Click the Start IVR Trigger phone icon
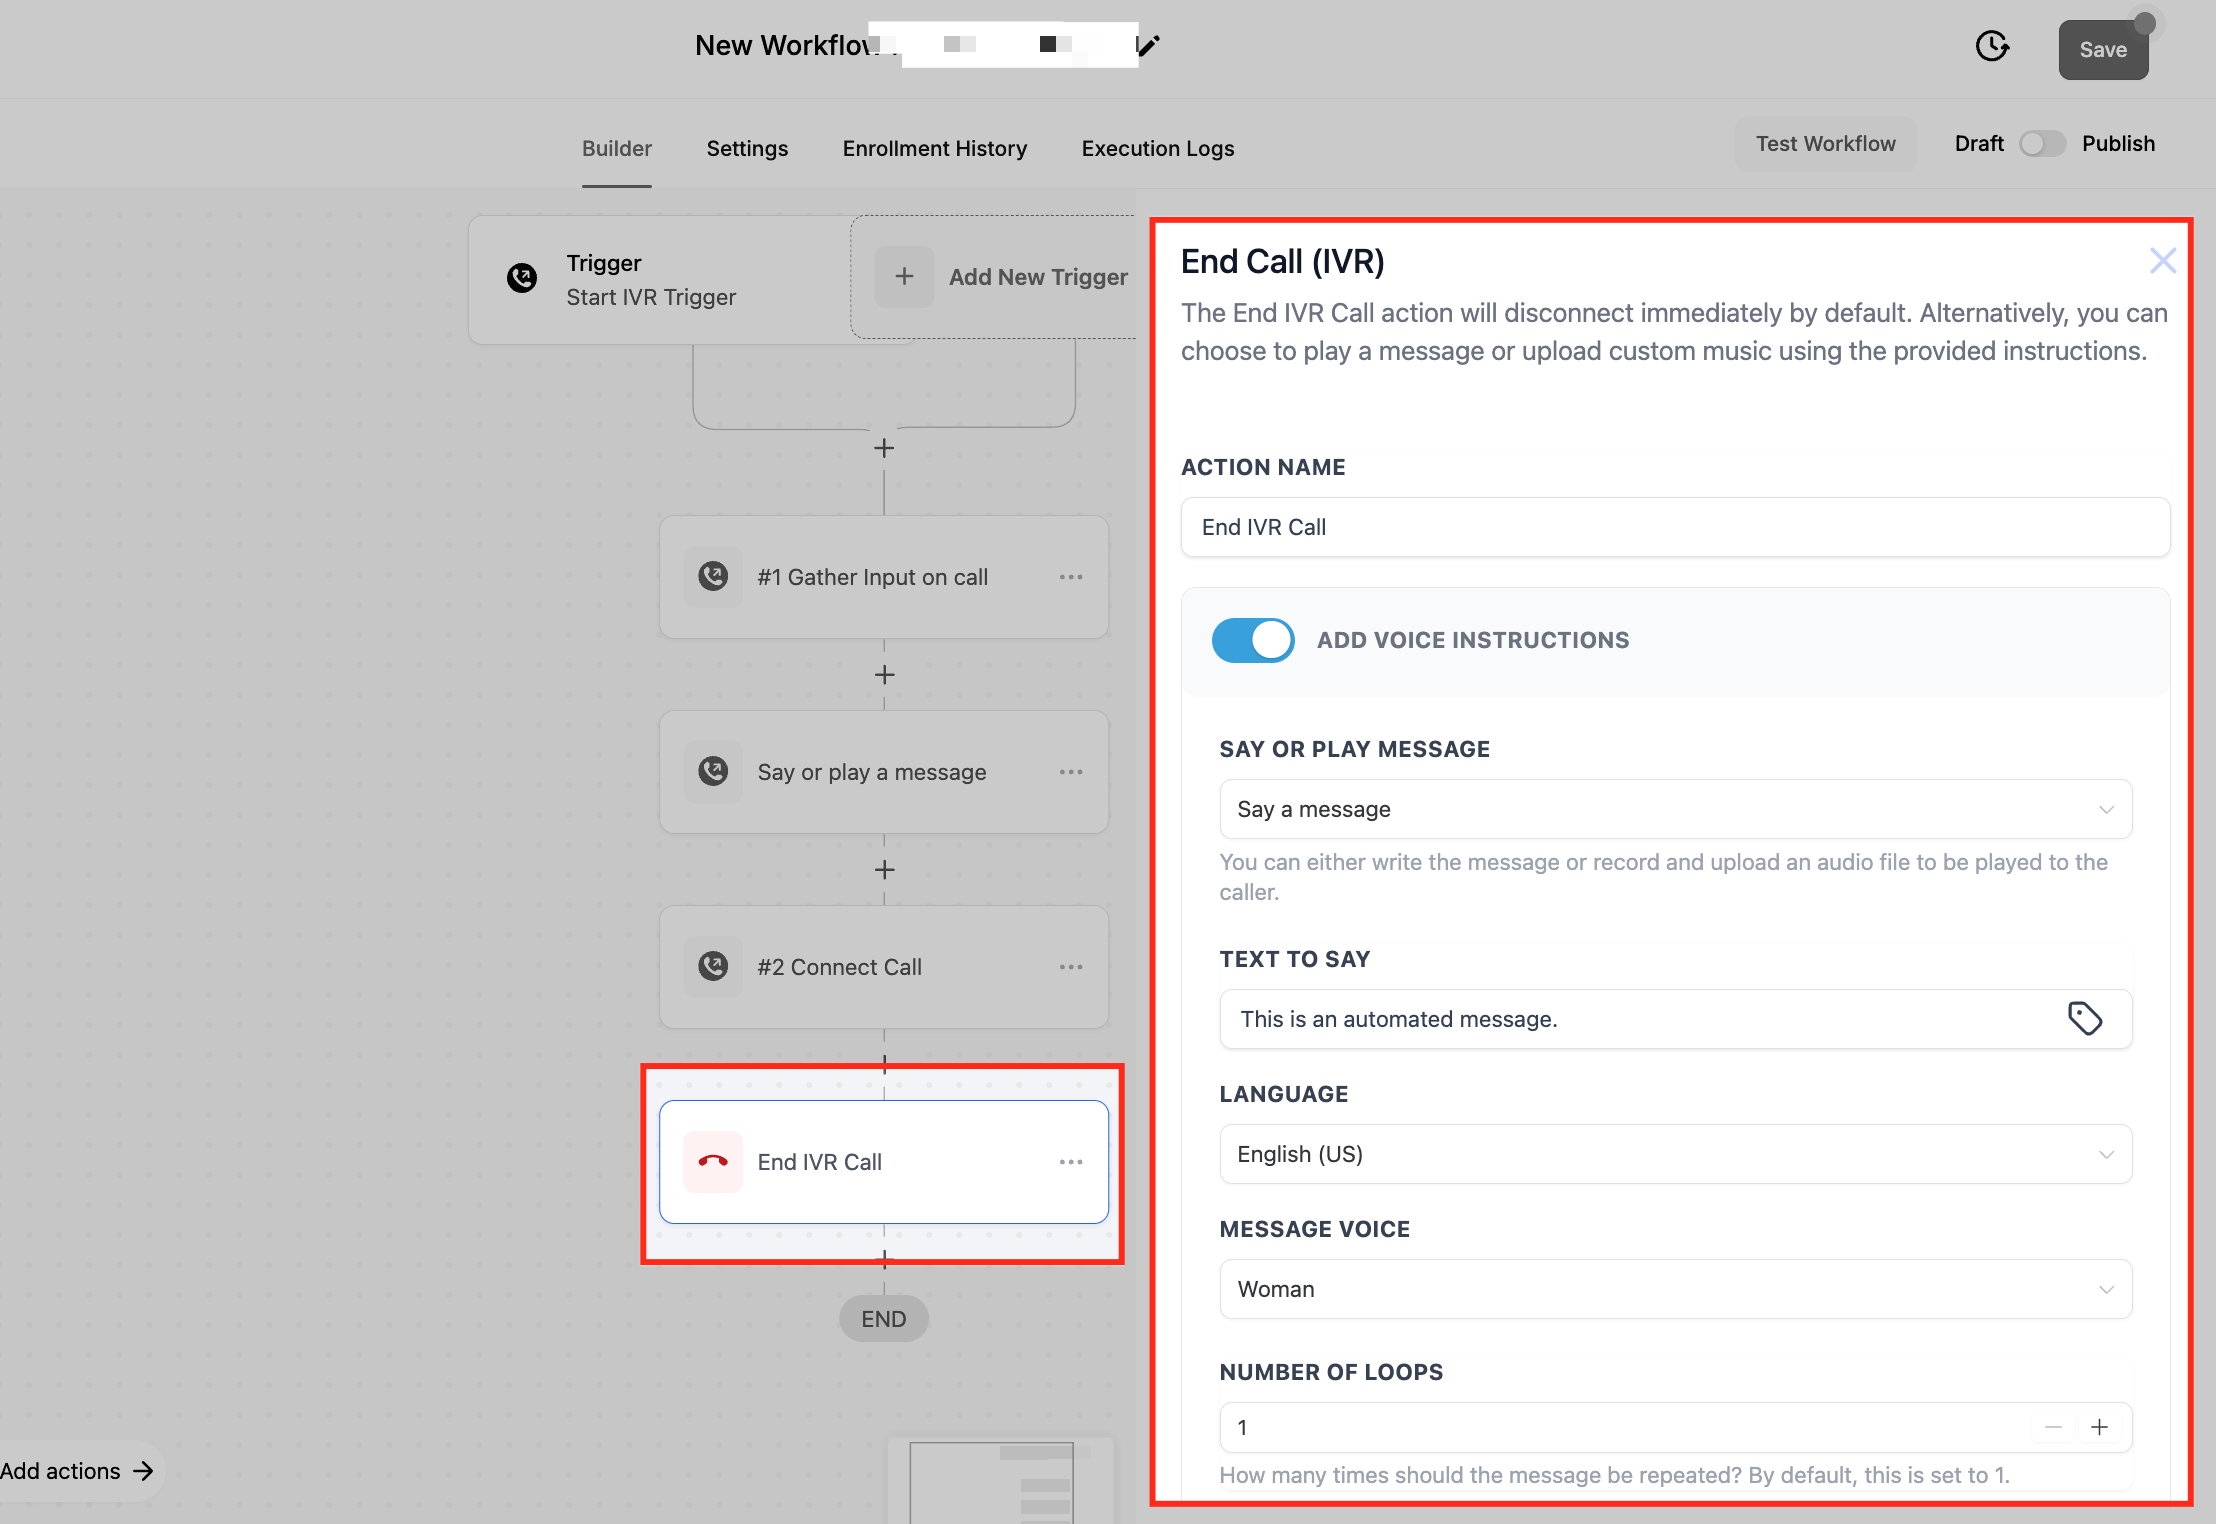This screenshot has width=2216, height=1524. coord(522,278)
